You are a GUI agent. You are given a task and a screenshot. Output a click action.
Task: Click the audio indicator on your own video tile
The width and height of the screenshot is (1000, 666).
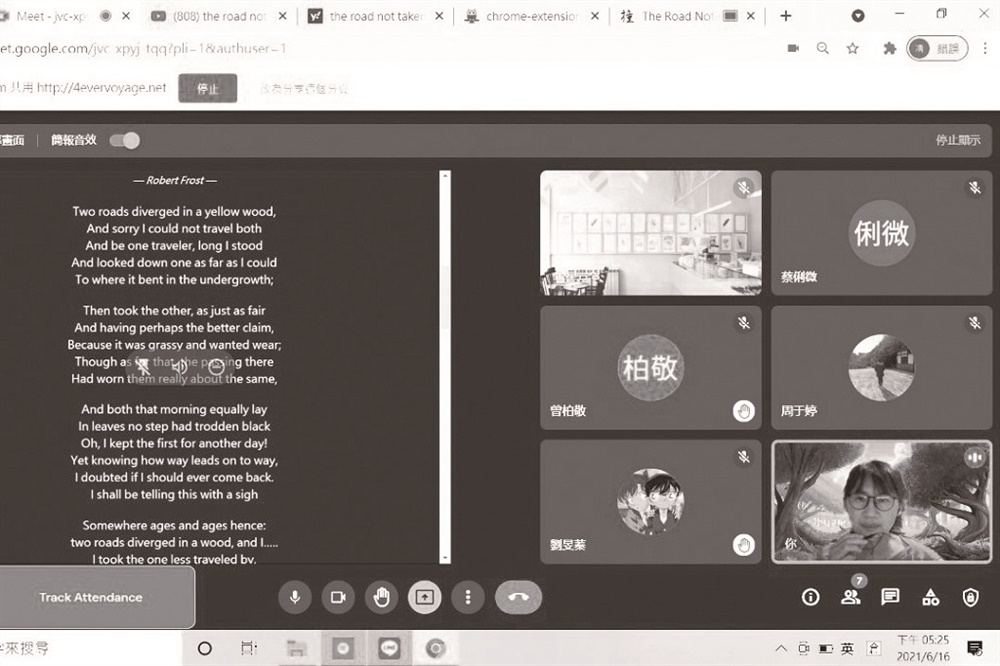point(974,457)
